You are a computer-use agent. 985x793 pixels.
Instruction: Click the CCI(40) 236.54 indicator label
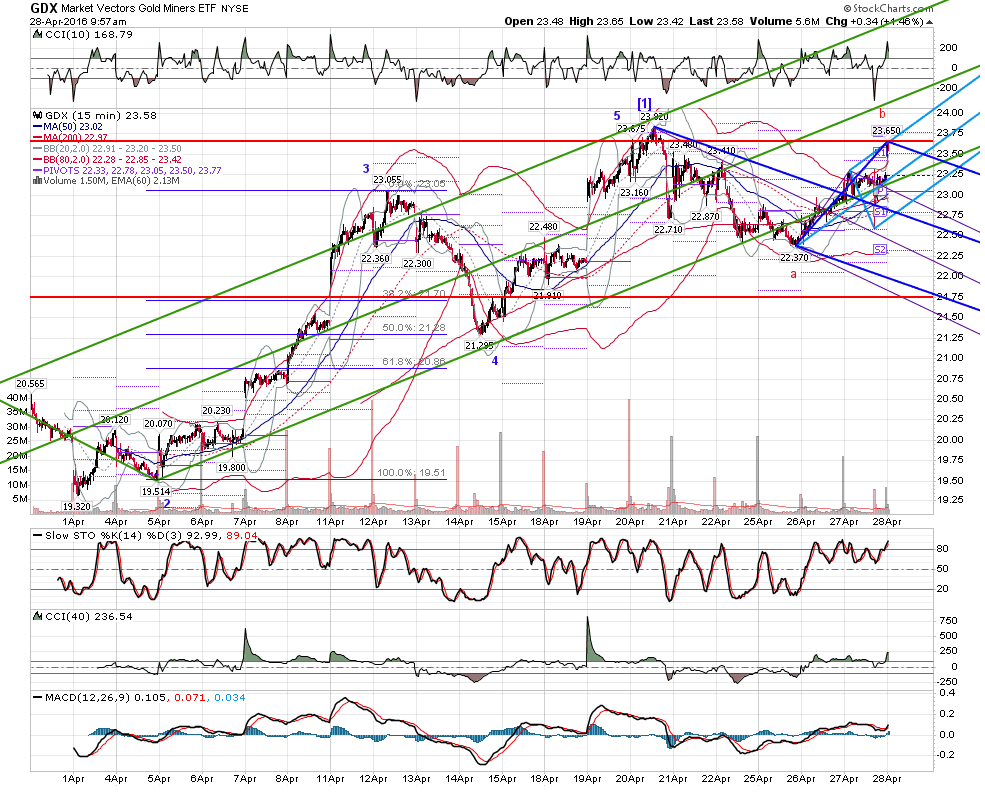click(x=88, y=616)
